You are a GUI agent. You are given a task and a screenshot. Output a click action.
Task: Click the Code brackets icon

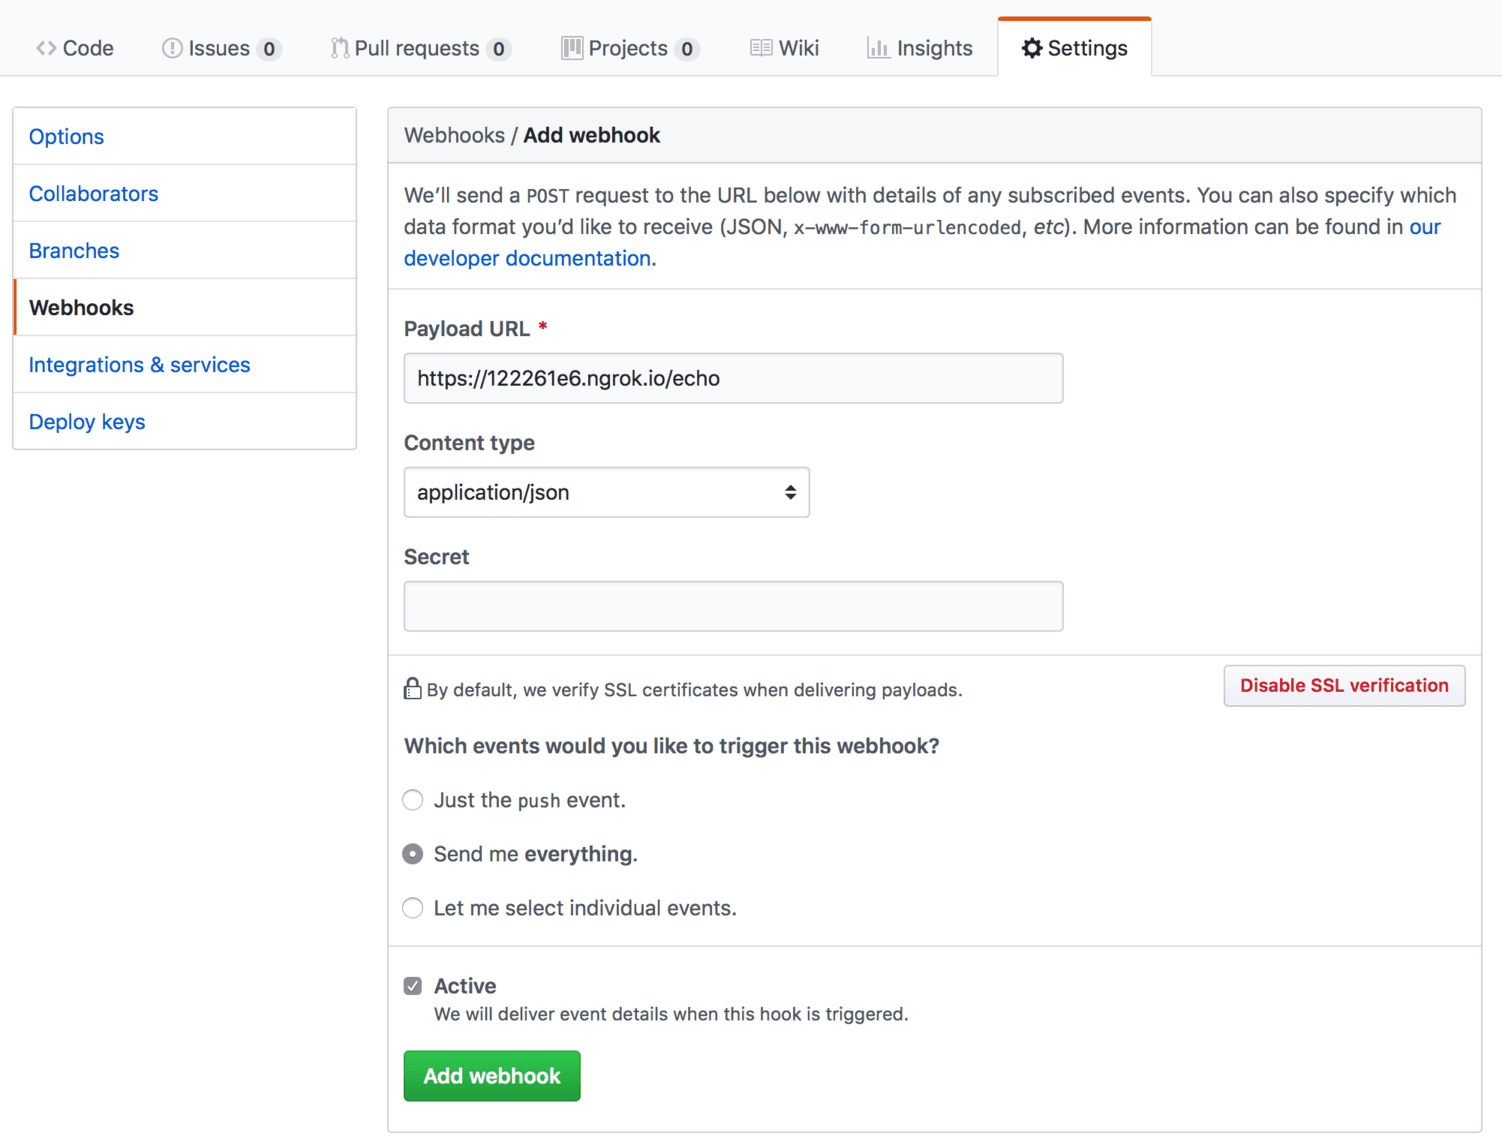pyautogui.click(x=44, y=47)
